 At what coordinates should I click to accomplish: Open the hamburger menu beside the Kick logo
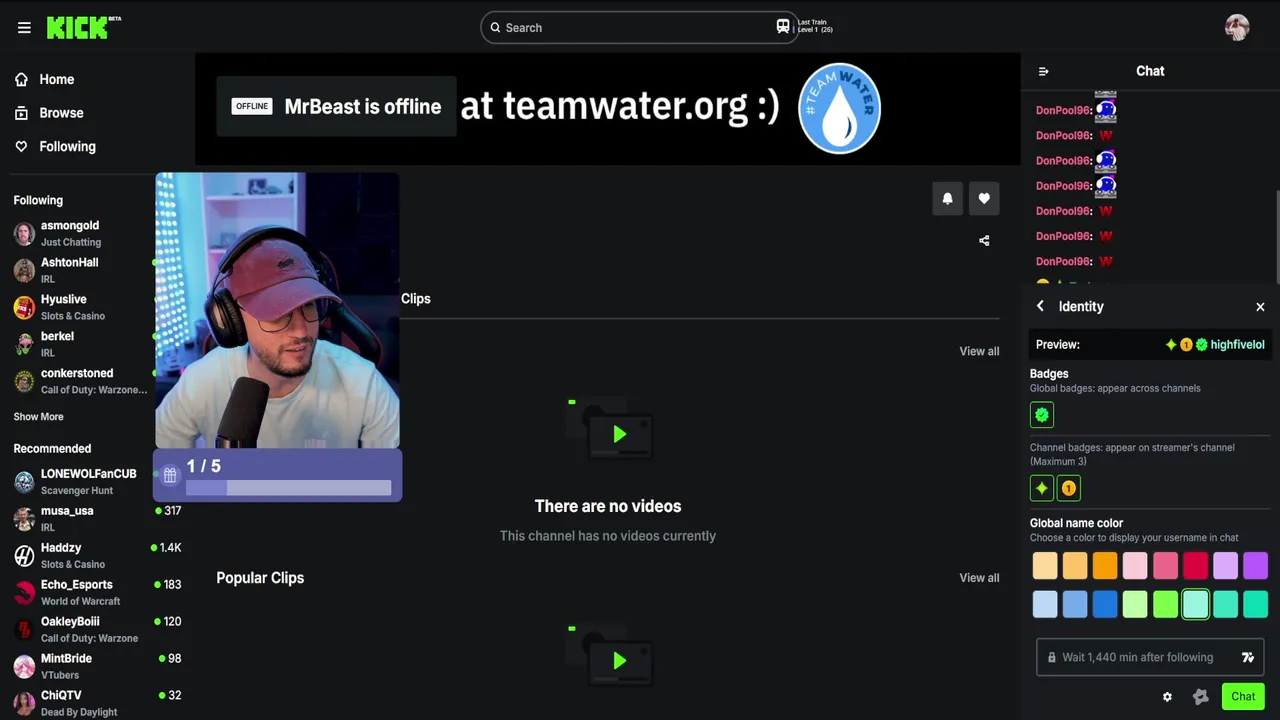coord(24,28)
